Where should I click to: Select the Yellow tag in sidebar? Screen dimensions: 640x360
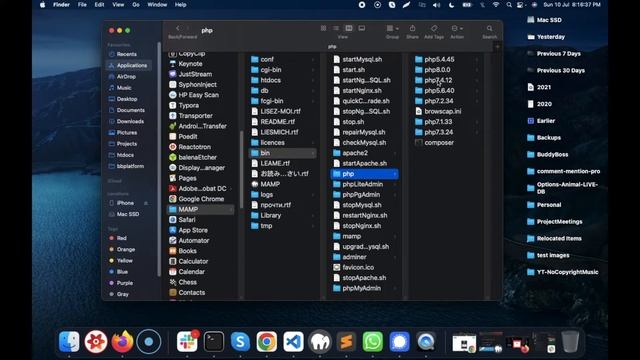(x=124, y=260)
